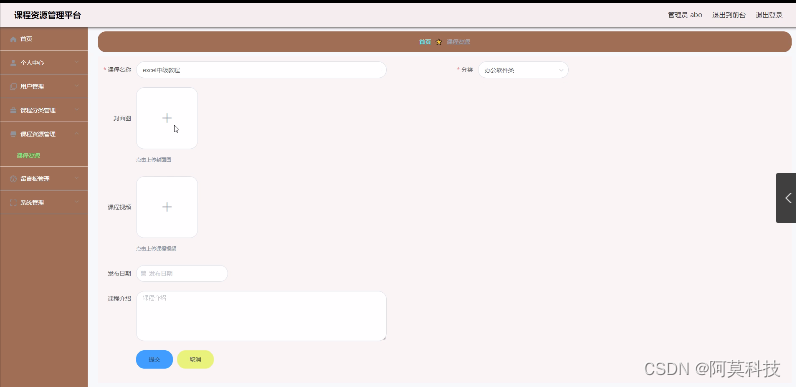Click the icon beside 用户管理 in sidebar
This screenshot has height=387, width=796.
click(x=13, y=86)
